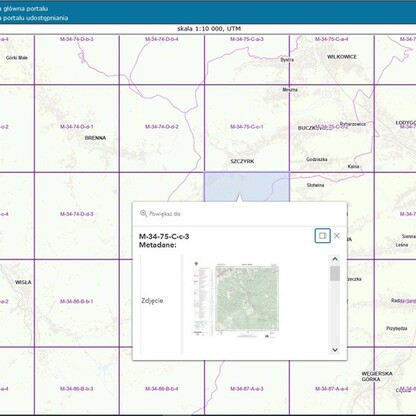Click the Górki Małe place label
416x416 pixels.
click(17, 58)
